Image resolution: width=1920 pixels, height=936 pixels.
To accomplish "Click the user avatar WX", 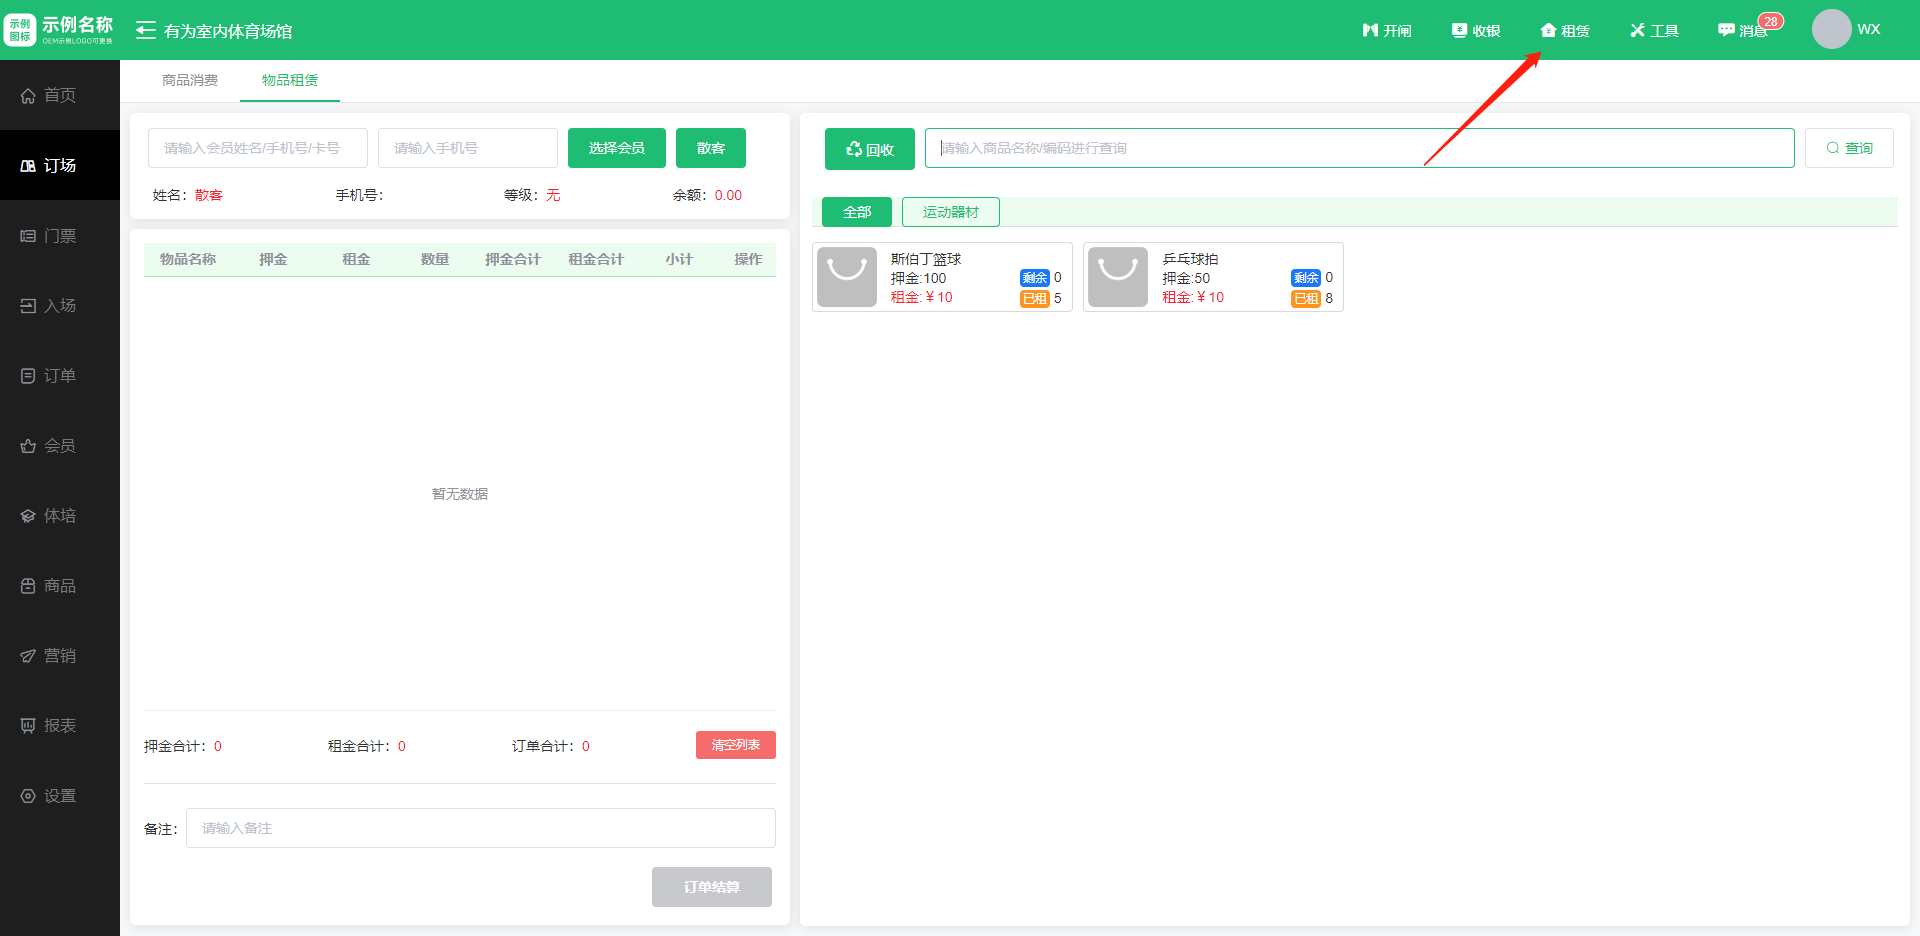I will pyautogui.click(x=1832, y=30).
